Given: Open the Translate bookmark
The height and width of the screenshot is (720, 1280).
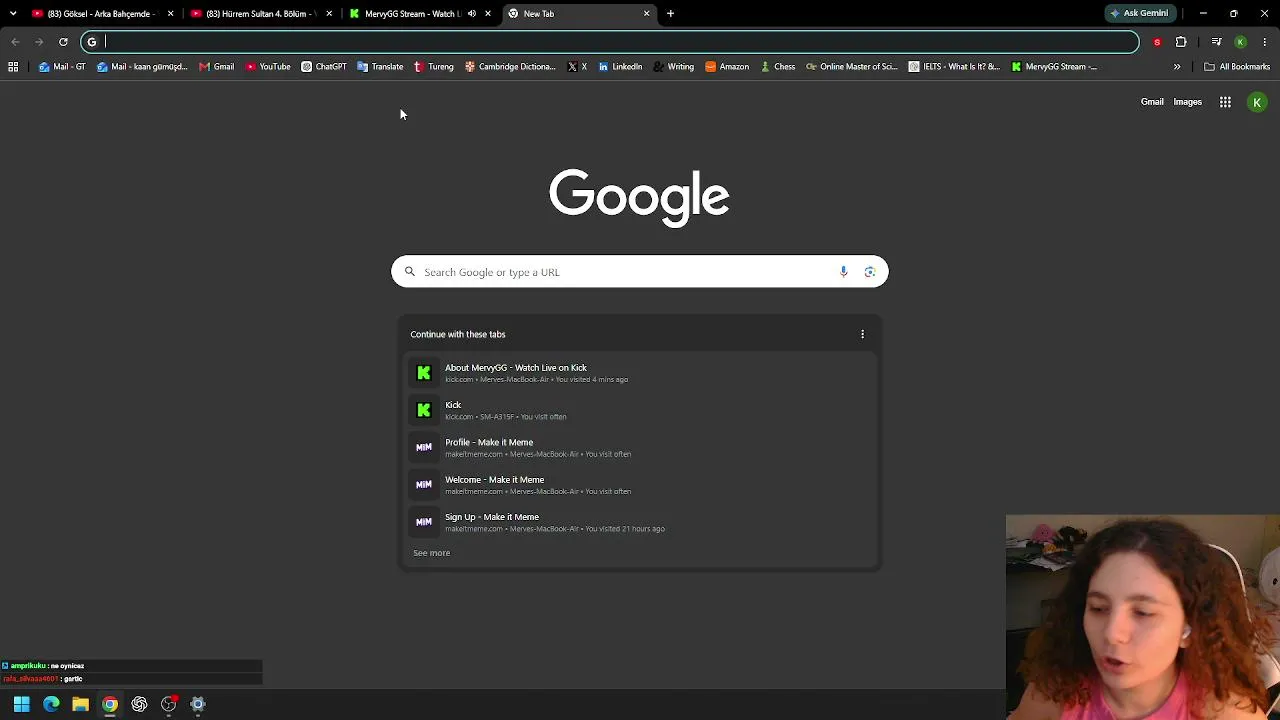Looking at the screenshot, I should 380,67.
